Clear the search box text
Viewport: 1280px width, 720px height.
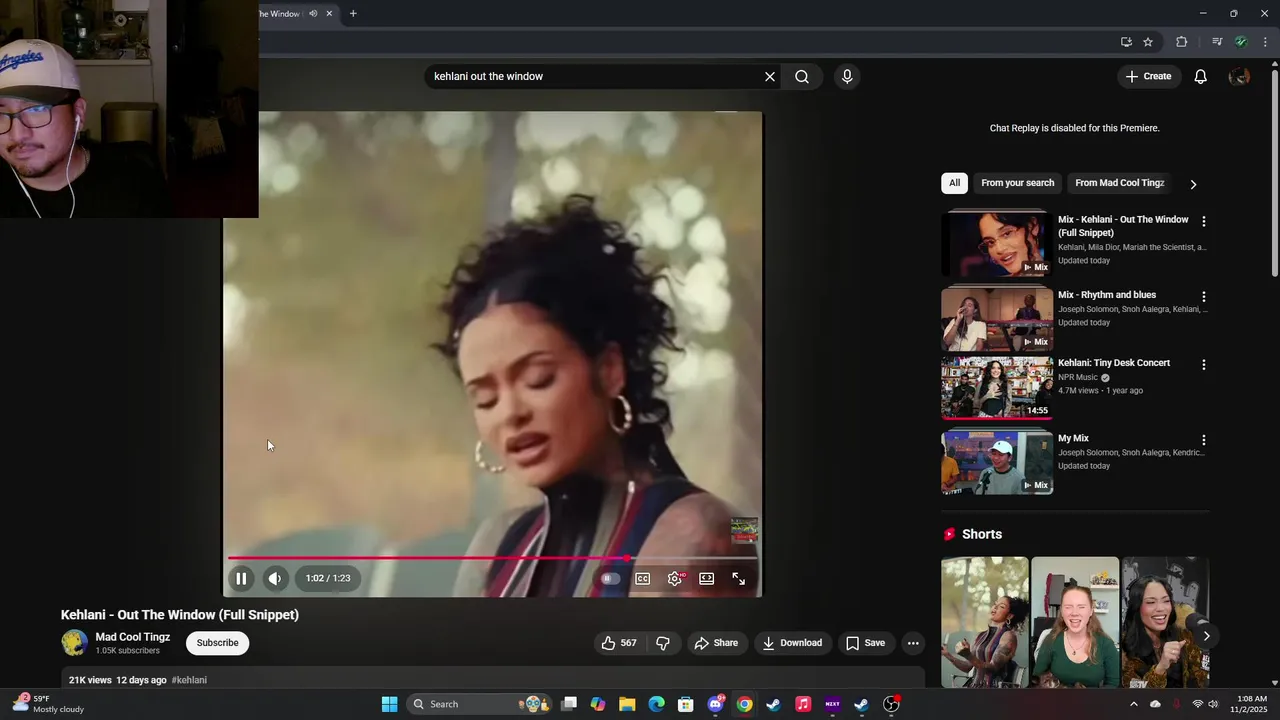click(770, 76)
